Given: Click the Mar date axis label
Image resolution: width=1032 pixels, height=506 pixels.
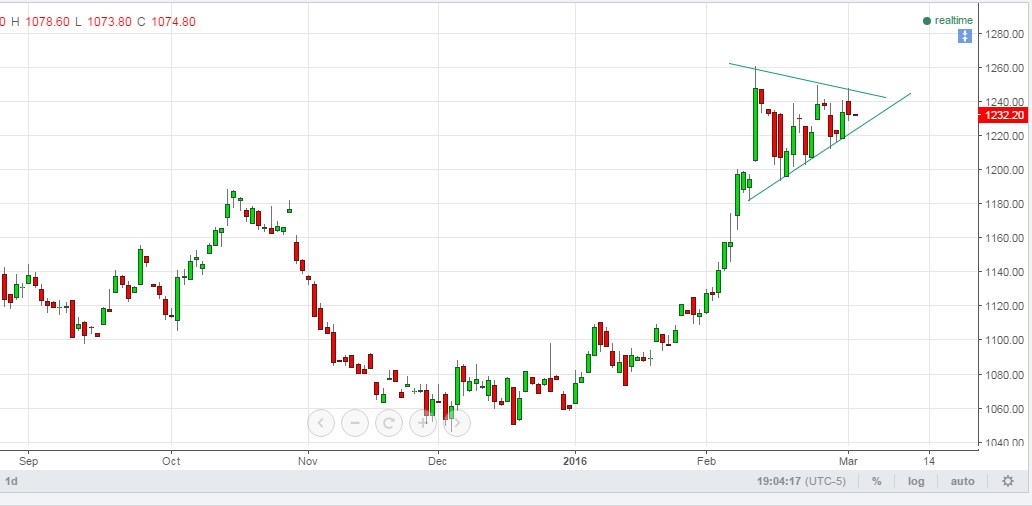Looking at the screenshot, I should pos(848,461).
